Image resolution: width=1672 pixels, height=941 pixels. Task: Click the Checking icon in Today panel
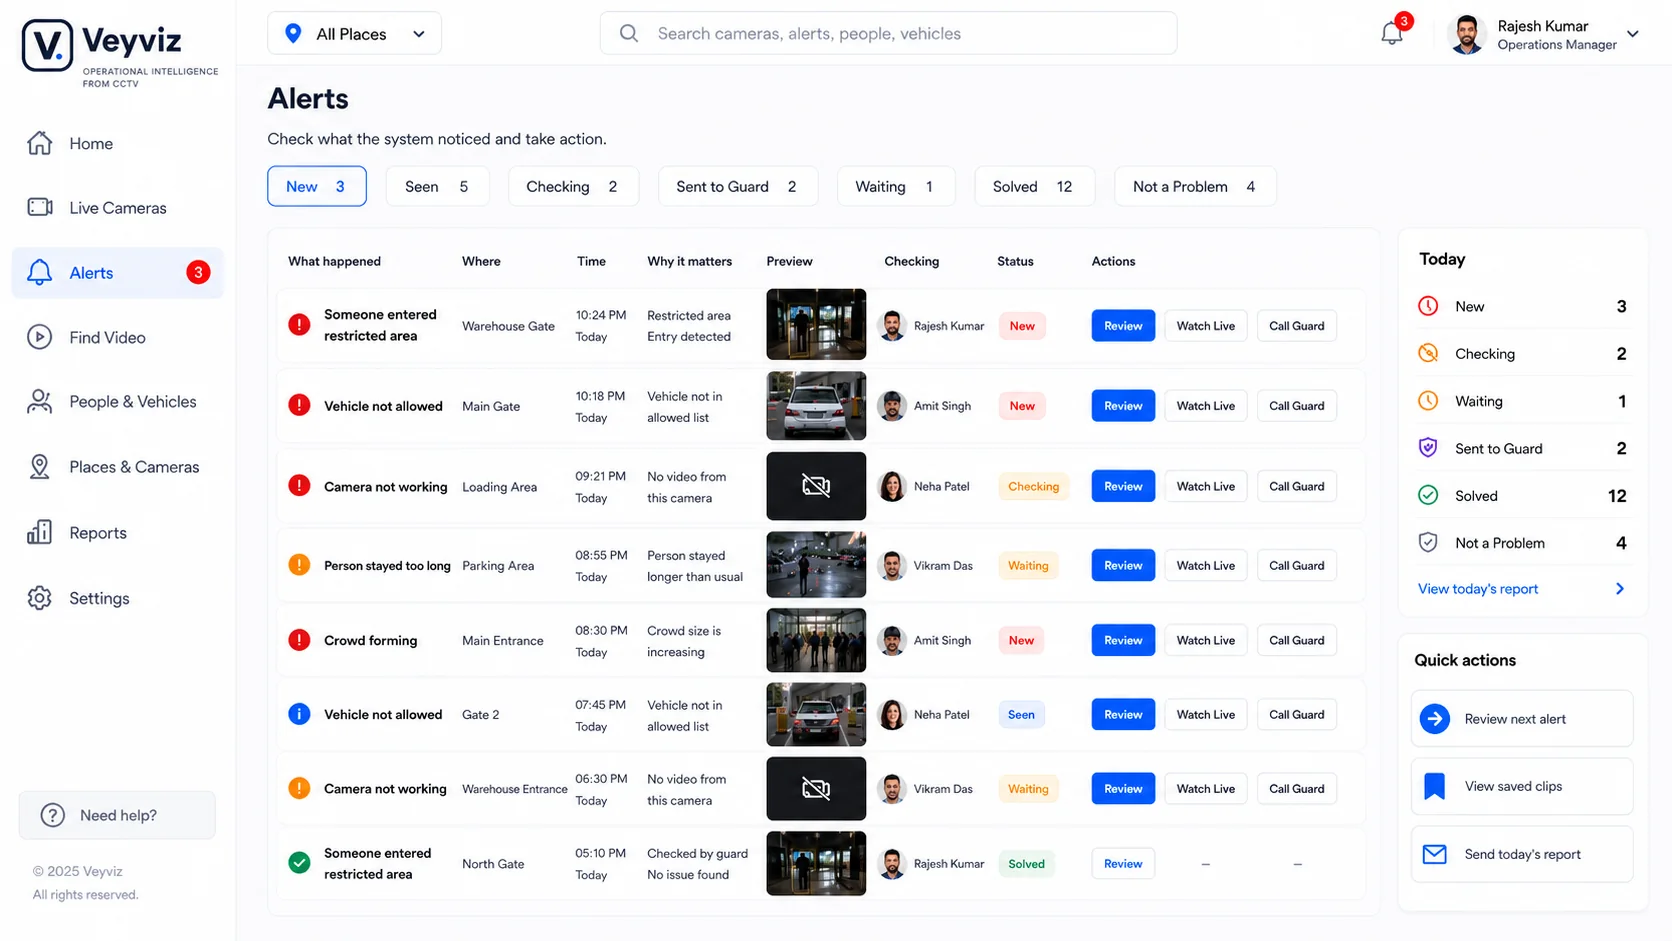(x=1428, y=353)
